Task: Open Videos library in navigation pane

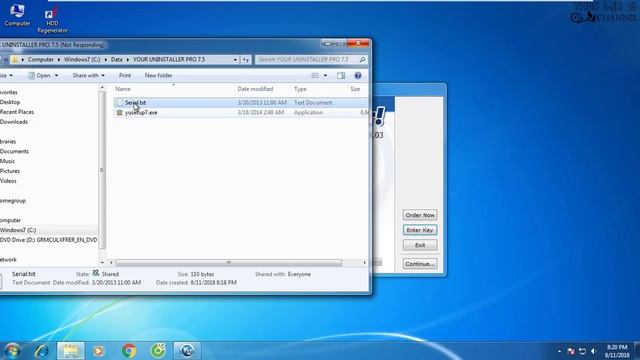Action: [8, 181]
